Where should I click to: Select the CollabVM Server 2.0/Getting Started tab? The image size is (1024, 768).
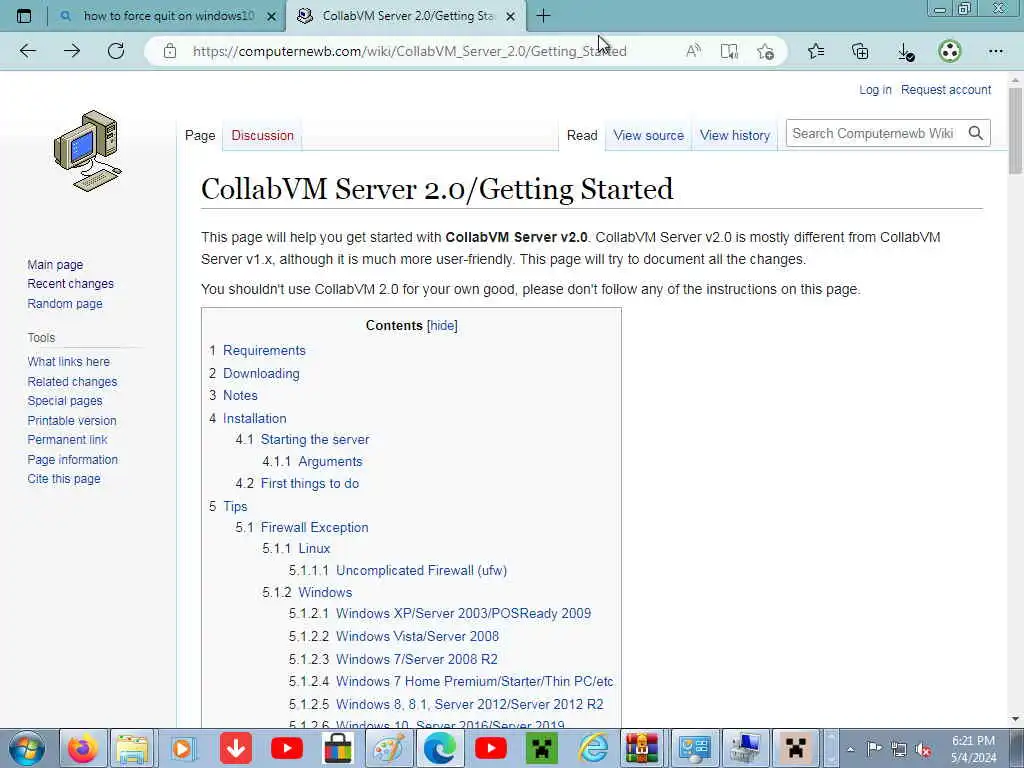point(407,16)
